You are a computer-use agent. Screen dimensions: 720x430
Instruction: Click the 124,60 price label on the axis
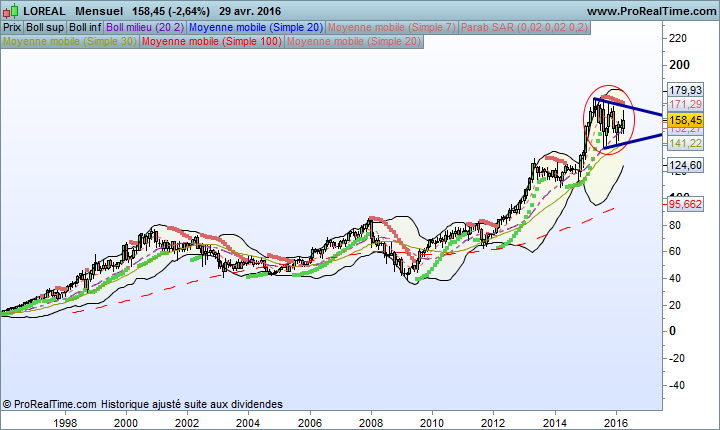coord(685,165)
